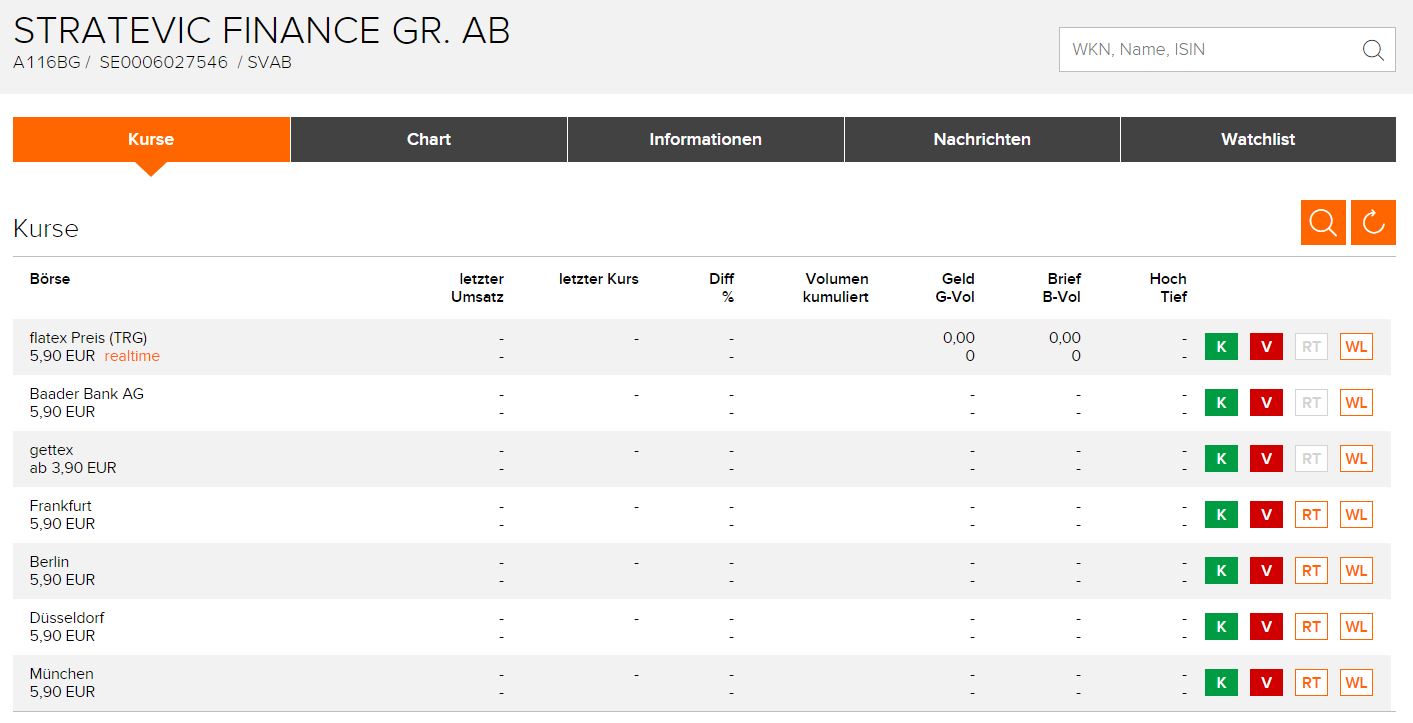Go to the Nachrichten tab
1413x723 pixels.
[x=982, y=139]
